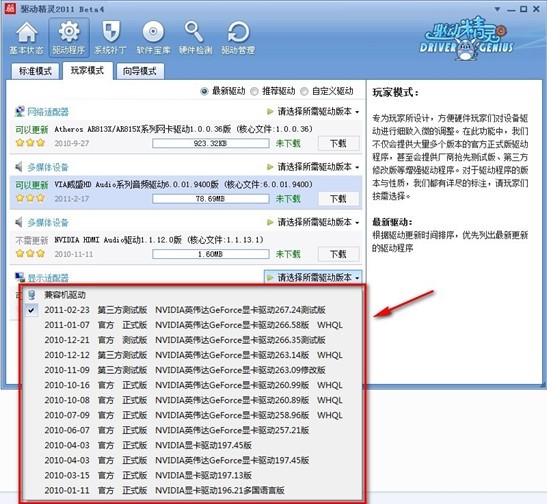Click the 未下载 status beside 78.69MB
Screen dimensions: 547x504
pyautogui.click(x=288, y=198)
